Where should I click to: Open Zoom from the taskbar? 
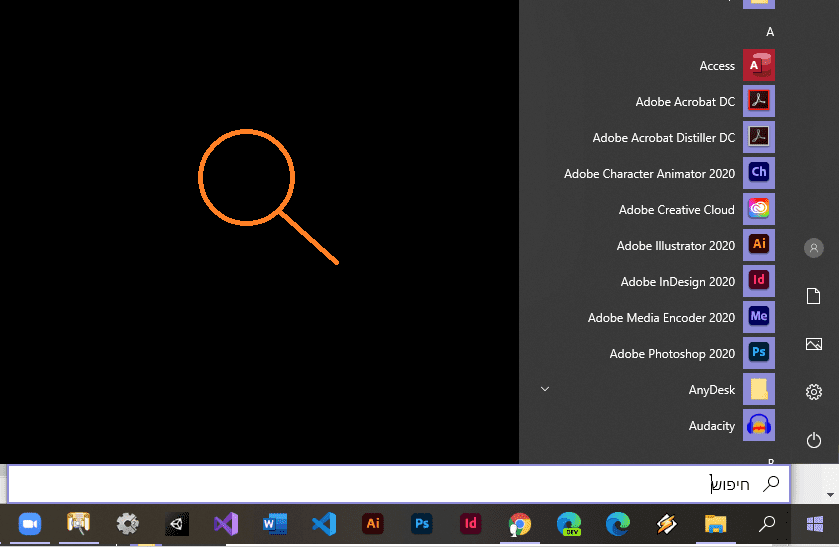coord(30,523)
